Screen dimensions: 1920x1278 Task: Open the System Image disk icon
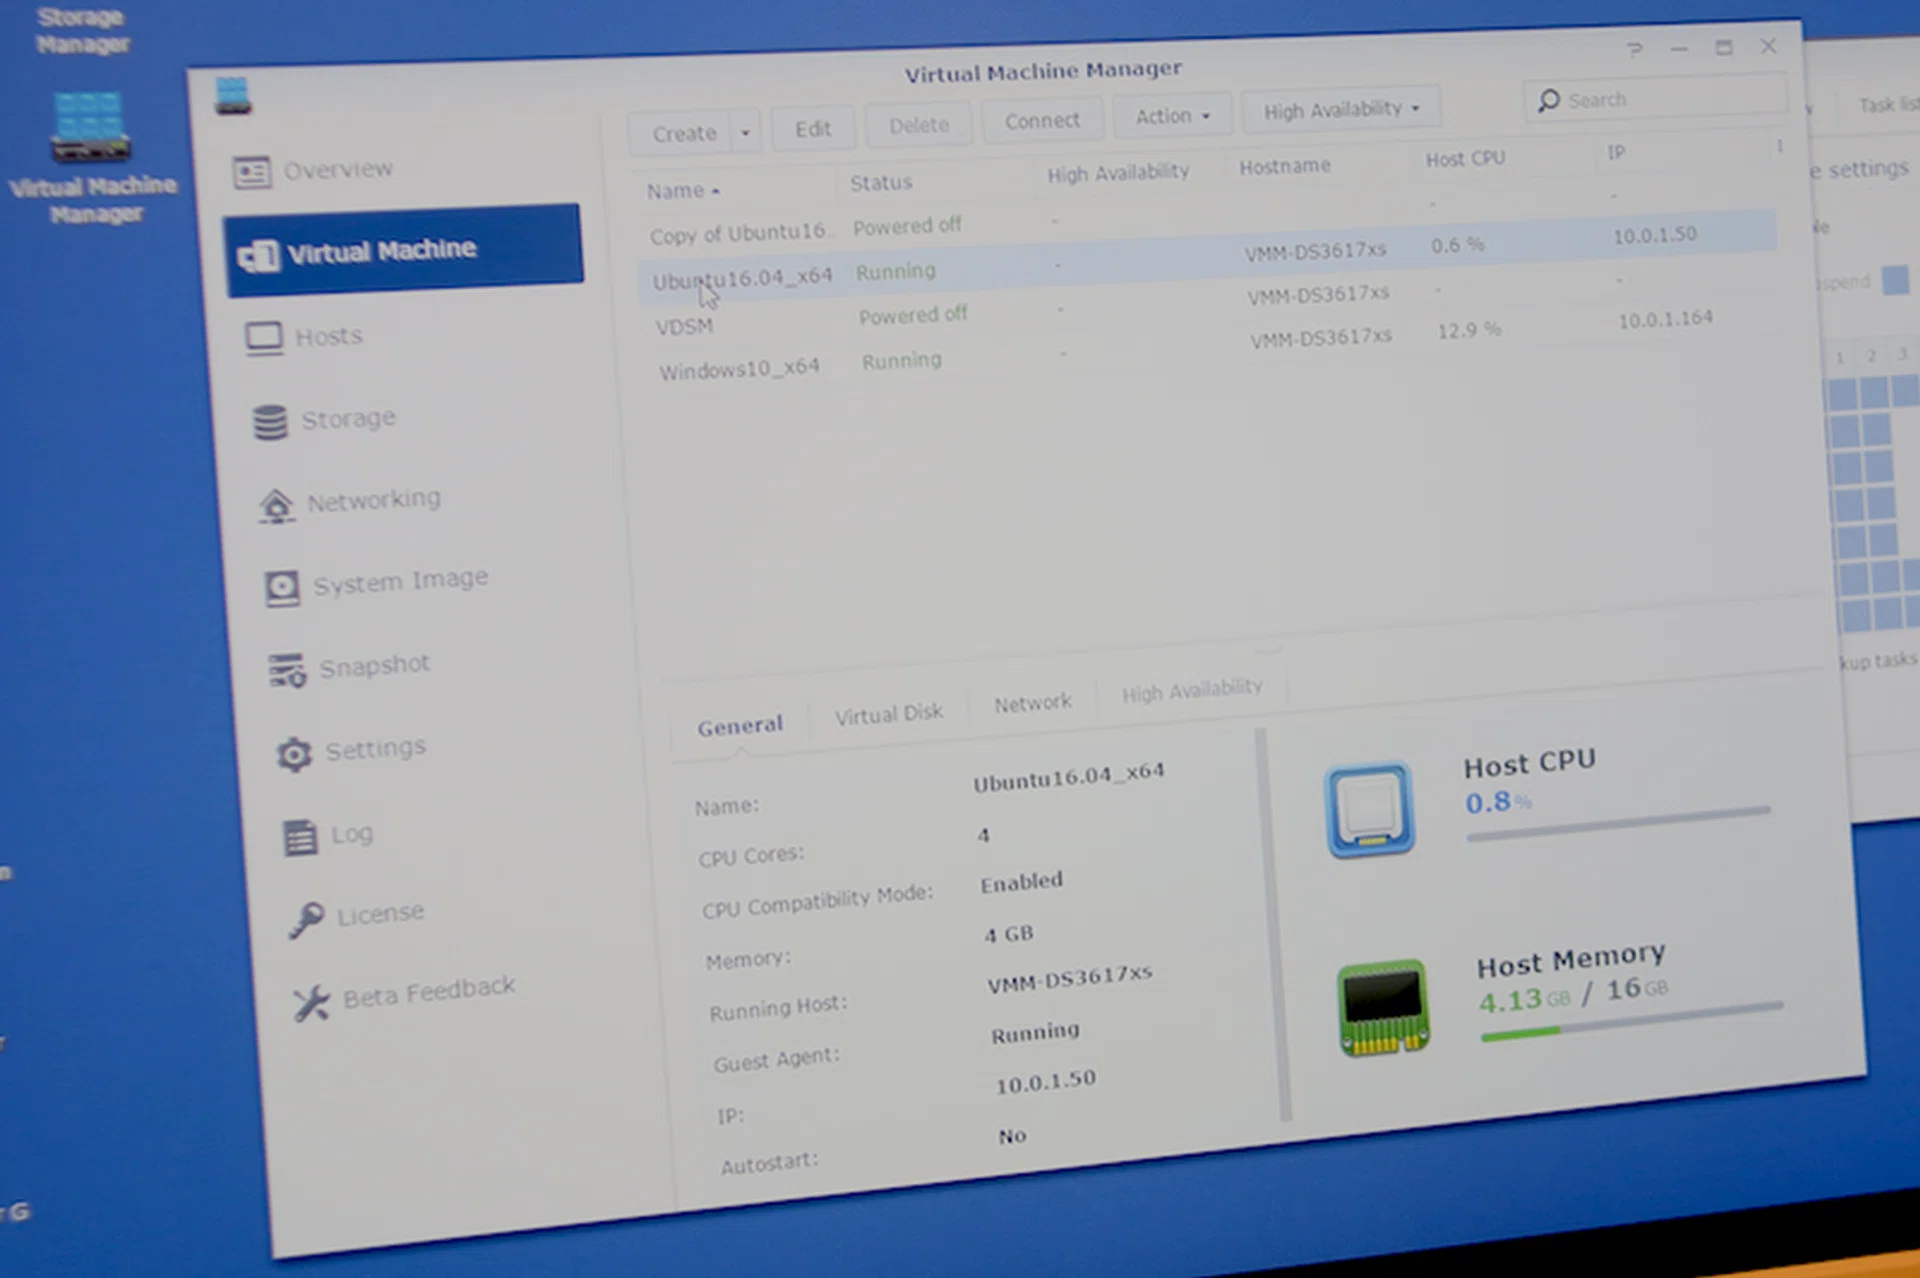click(282, 588)
